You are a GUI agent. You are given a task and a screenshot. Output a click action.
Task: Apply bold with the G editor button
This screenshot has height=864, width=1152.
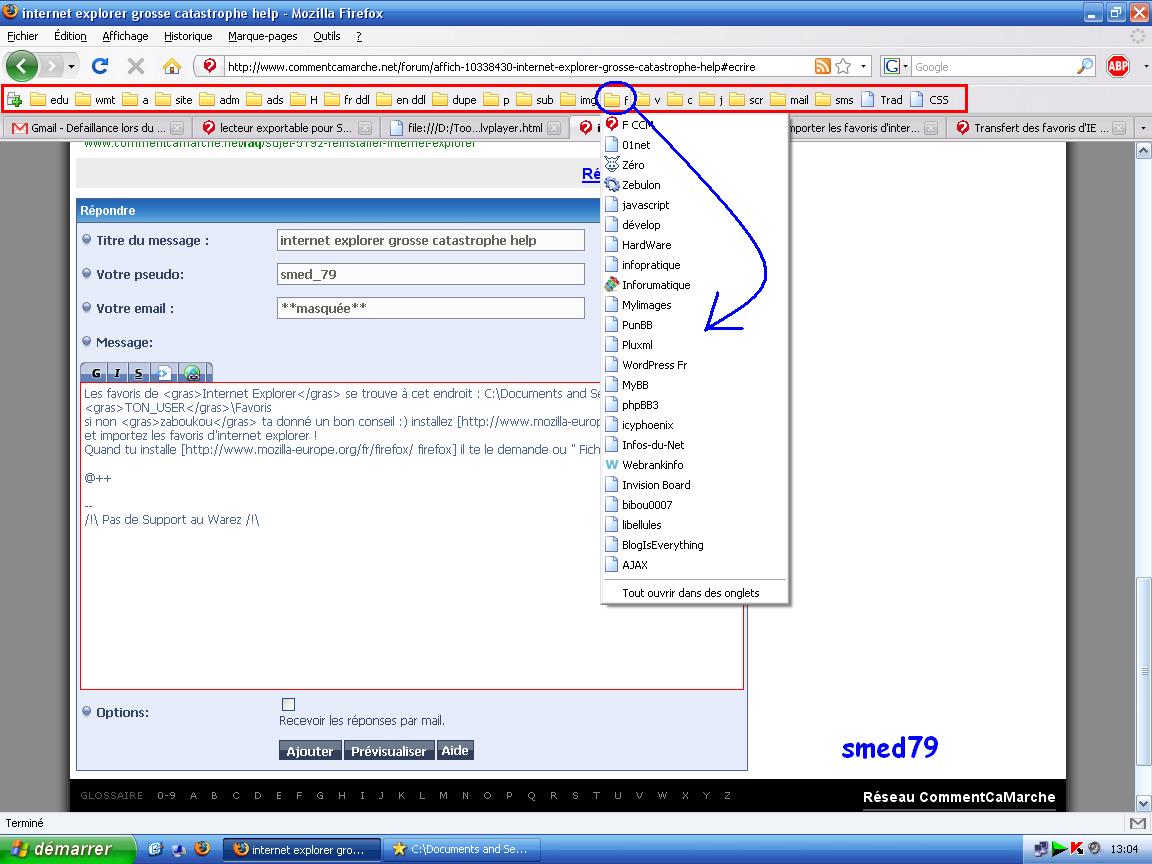(x=97, y=374)
